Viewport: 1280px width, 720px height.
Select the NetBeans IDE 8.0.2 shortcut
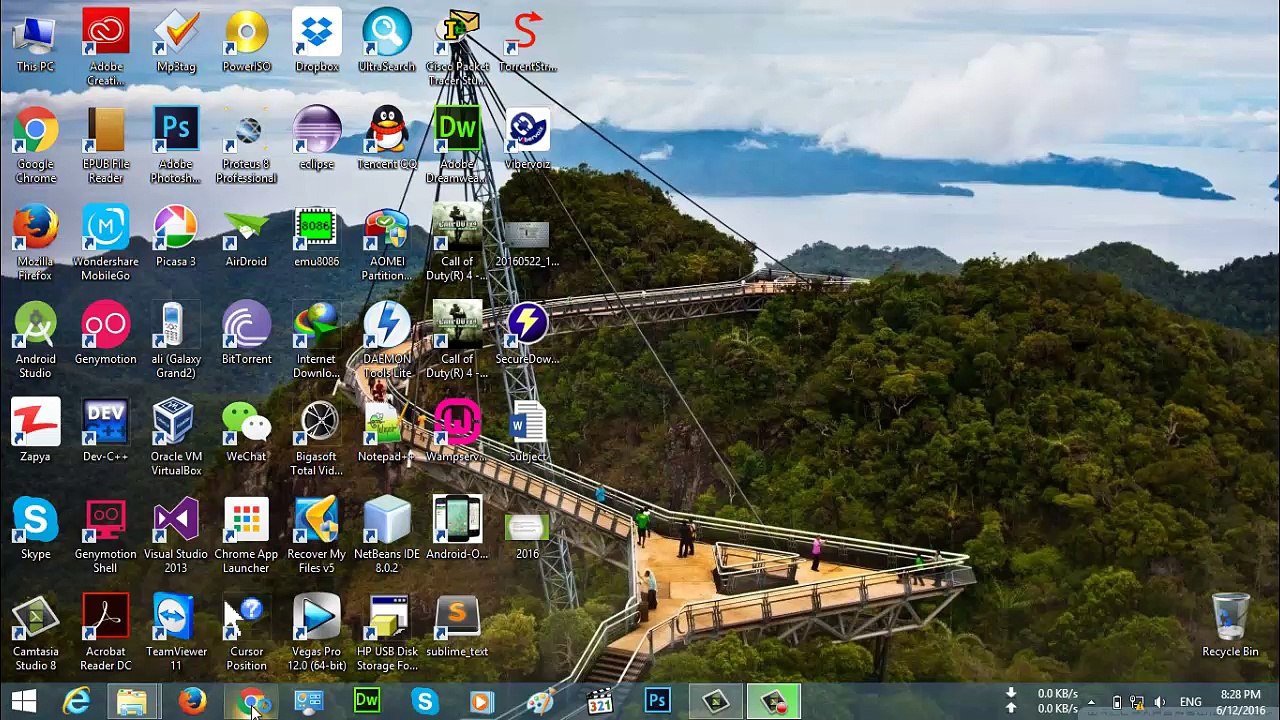click(x=387, y=535)
